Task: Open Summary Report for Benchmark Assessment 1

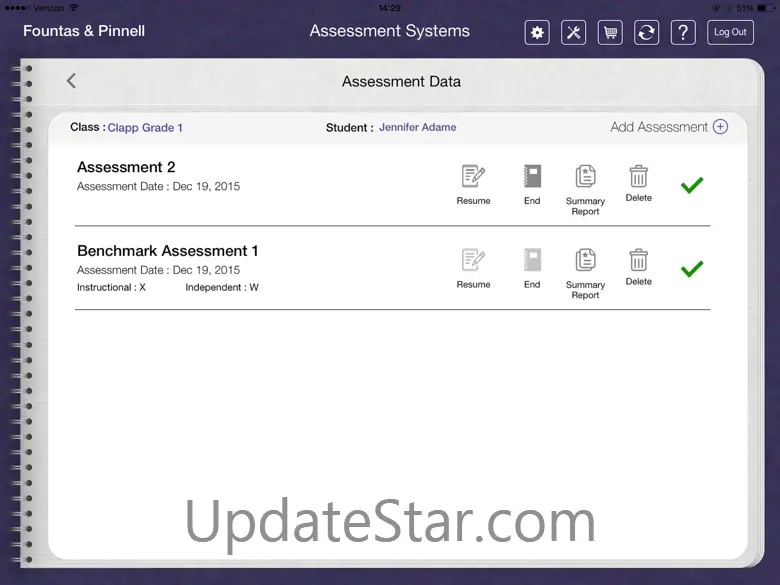Action: click(585, 274)
